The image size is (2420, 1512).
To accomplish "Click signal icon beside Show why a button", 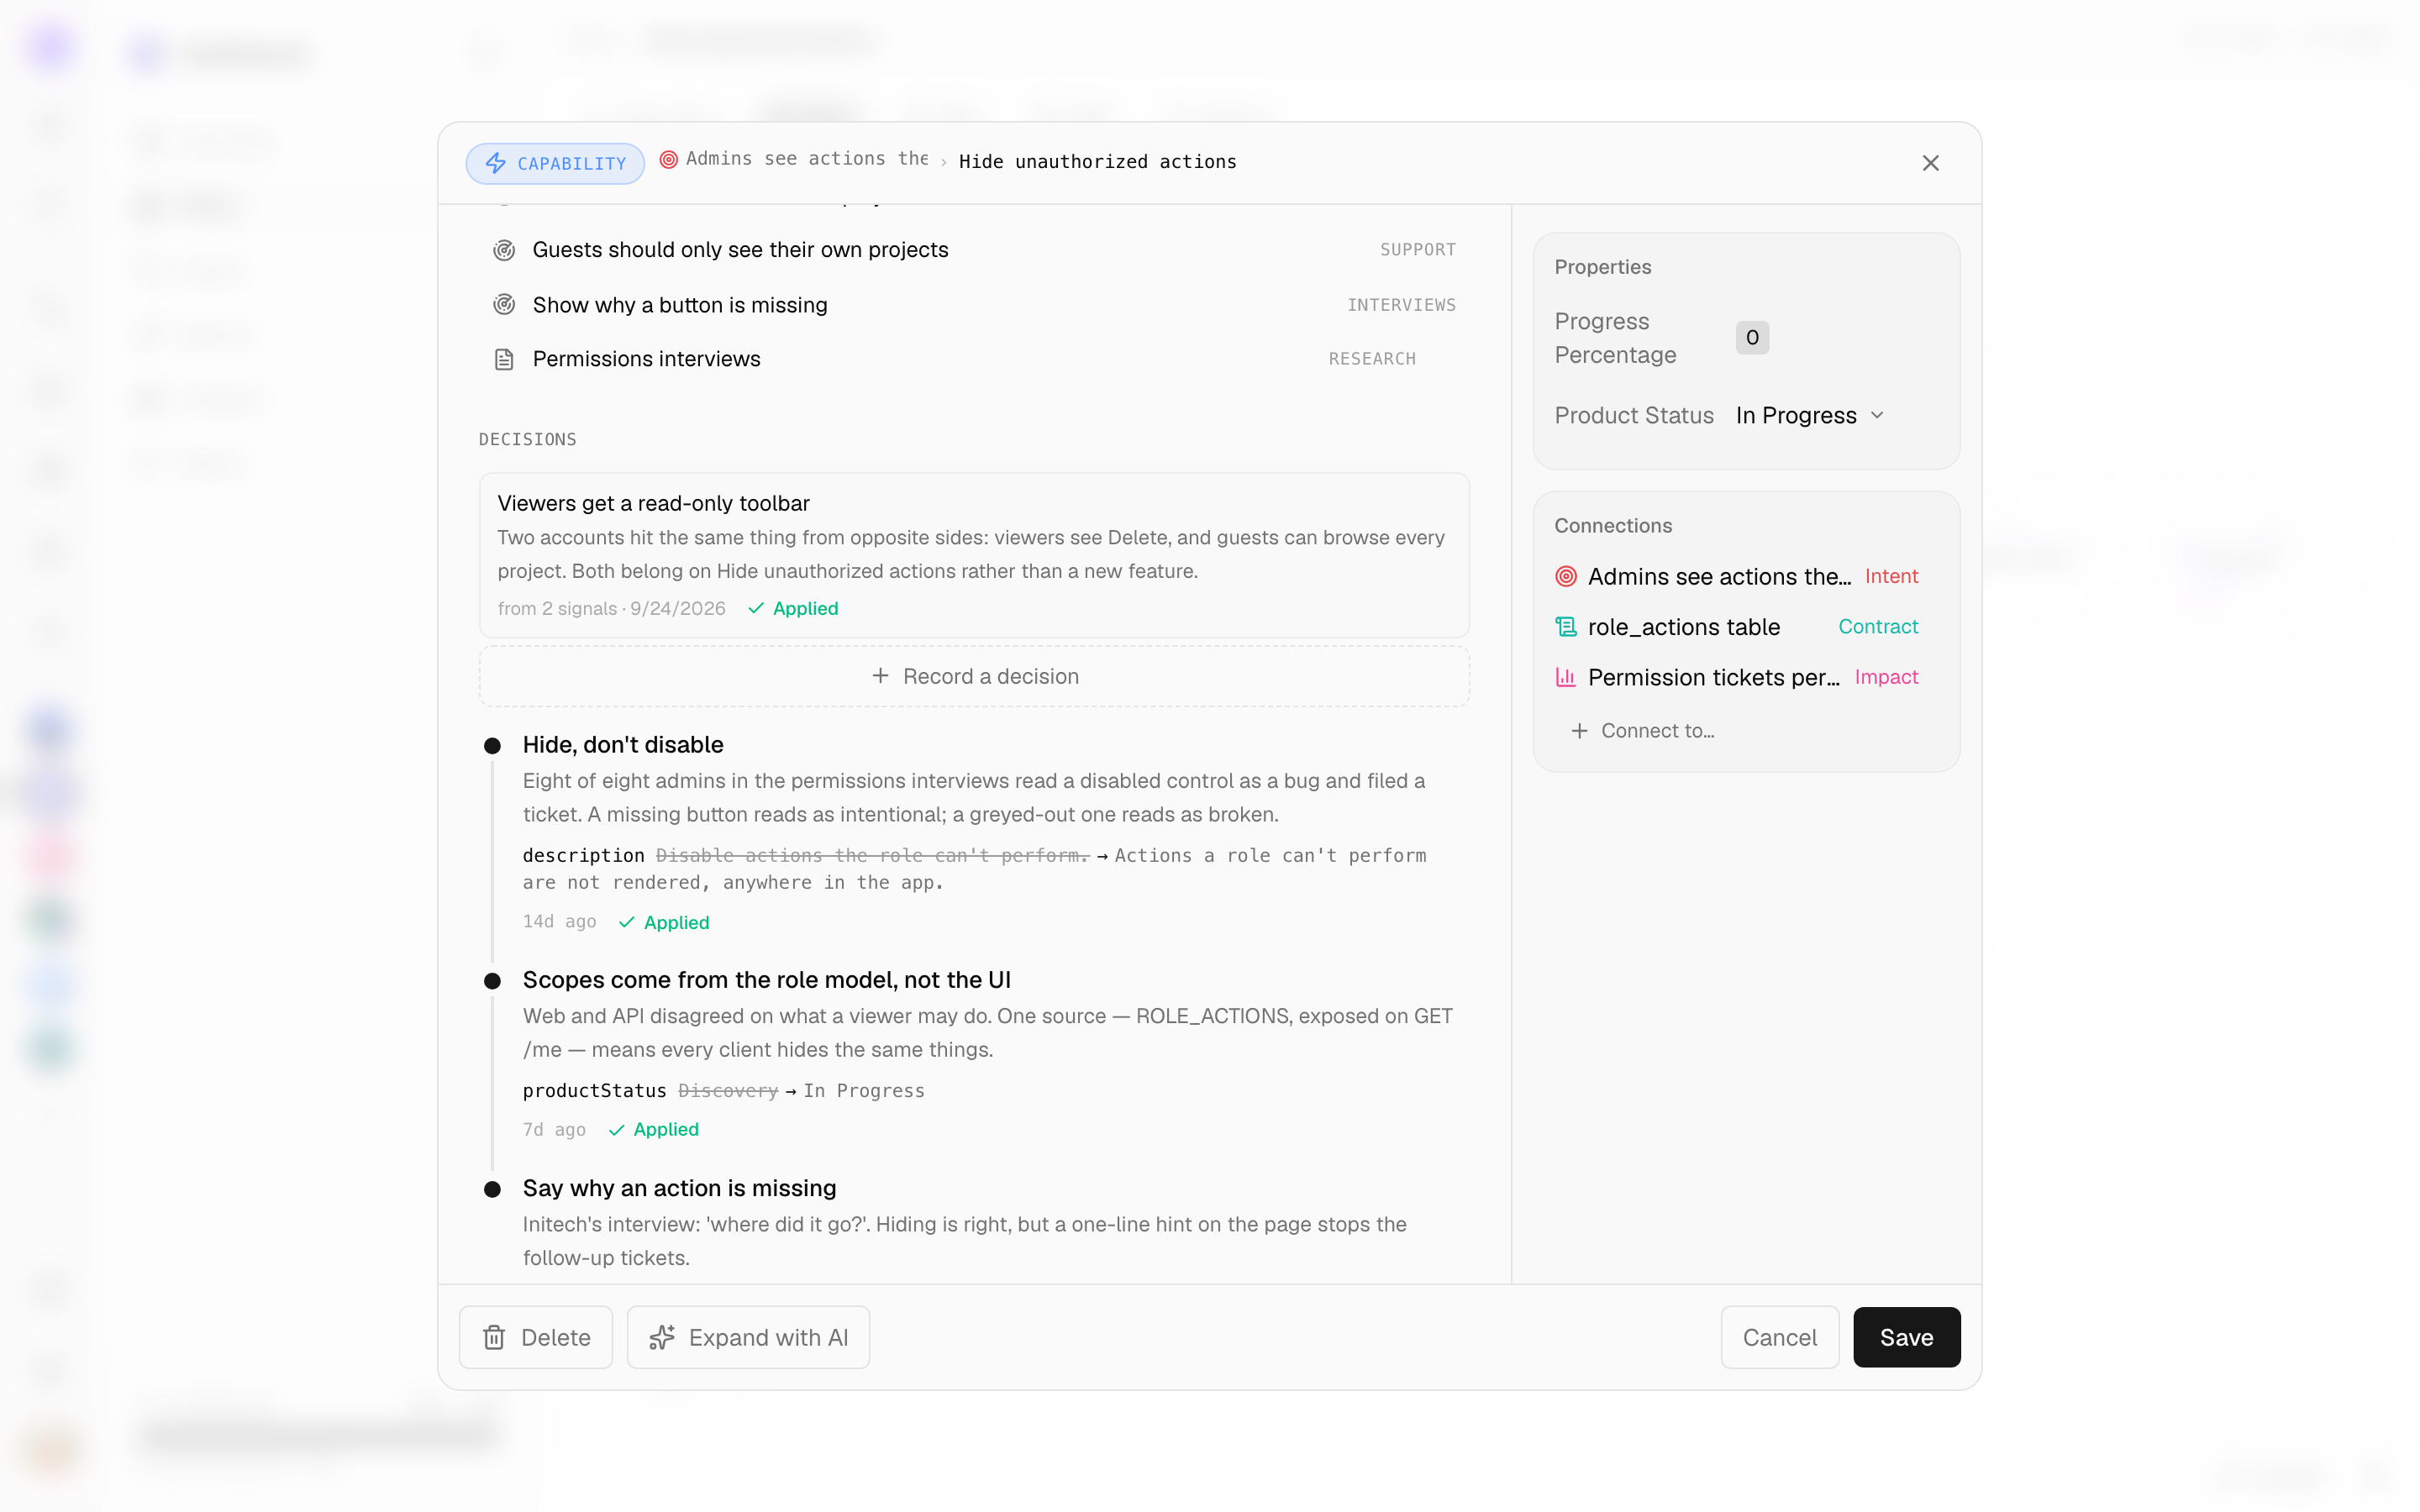I will pyautogui.click(x=504, y=305).
